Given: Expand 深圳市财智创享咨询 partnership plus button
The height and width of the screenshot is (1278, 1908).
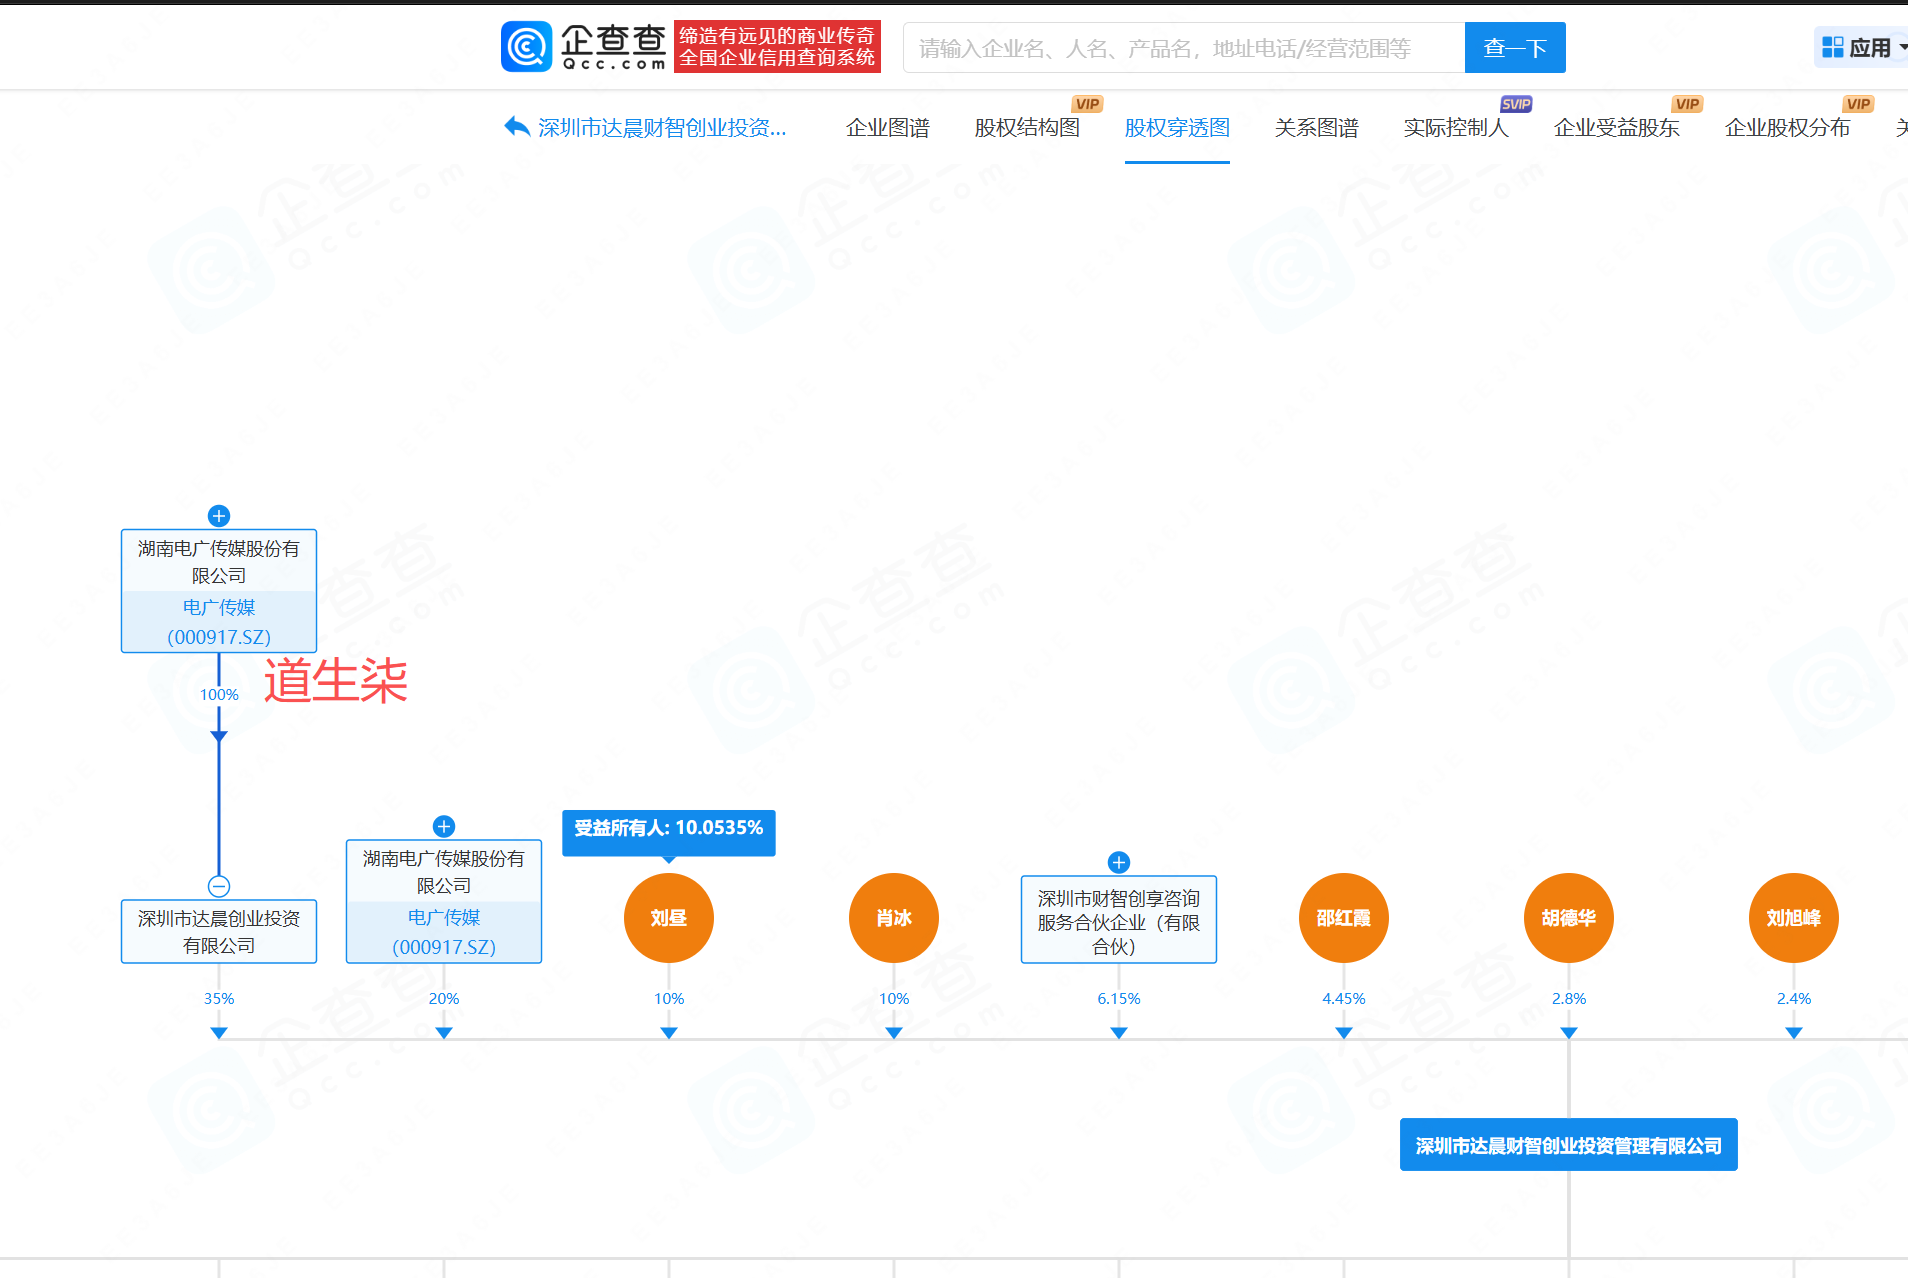Looking at the screenshot, I should pyautogui.click(x=1119, y=862).
